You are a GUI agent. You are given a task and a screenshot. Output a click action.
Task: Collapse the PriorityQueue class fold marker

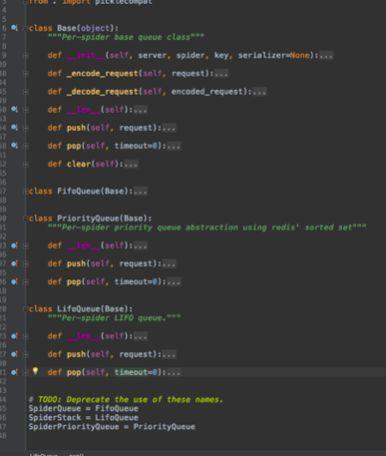26,218
